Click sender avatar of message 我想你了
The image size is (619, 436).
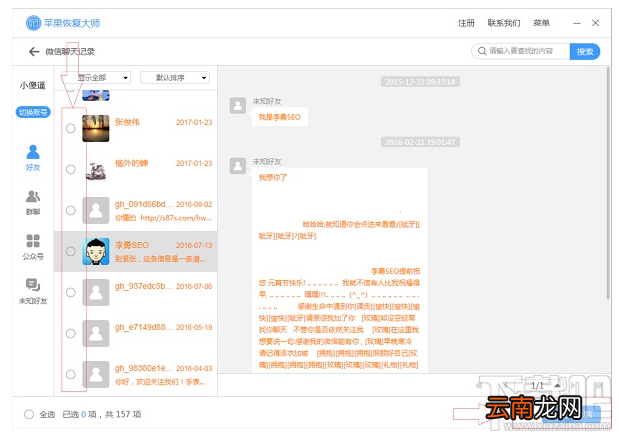(x=238, y=166)
